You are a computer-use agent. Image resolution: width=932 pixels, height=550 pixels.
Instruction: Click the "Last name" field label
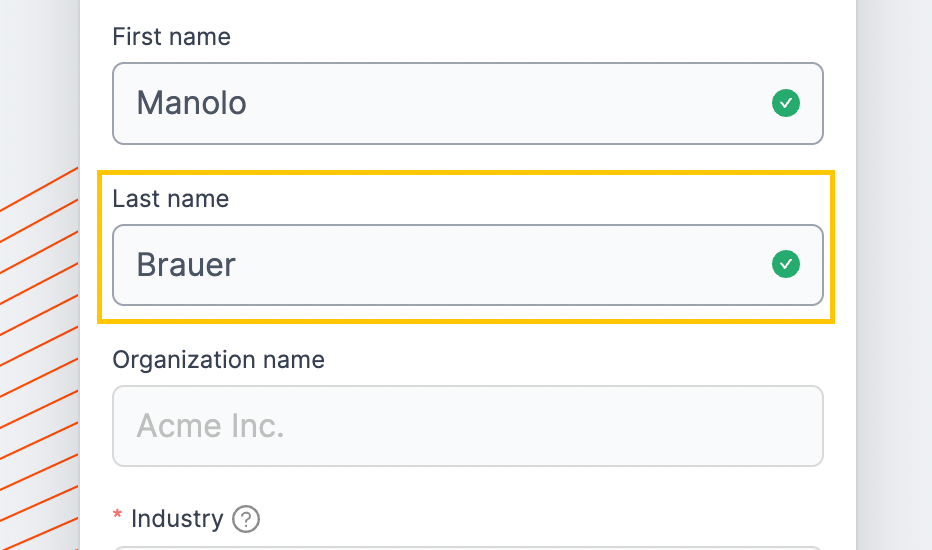pos(171,199)
